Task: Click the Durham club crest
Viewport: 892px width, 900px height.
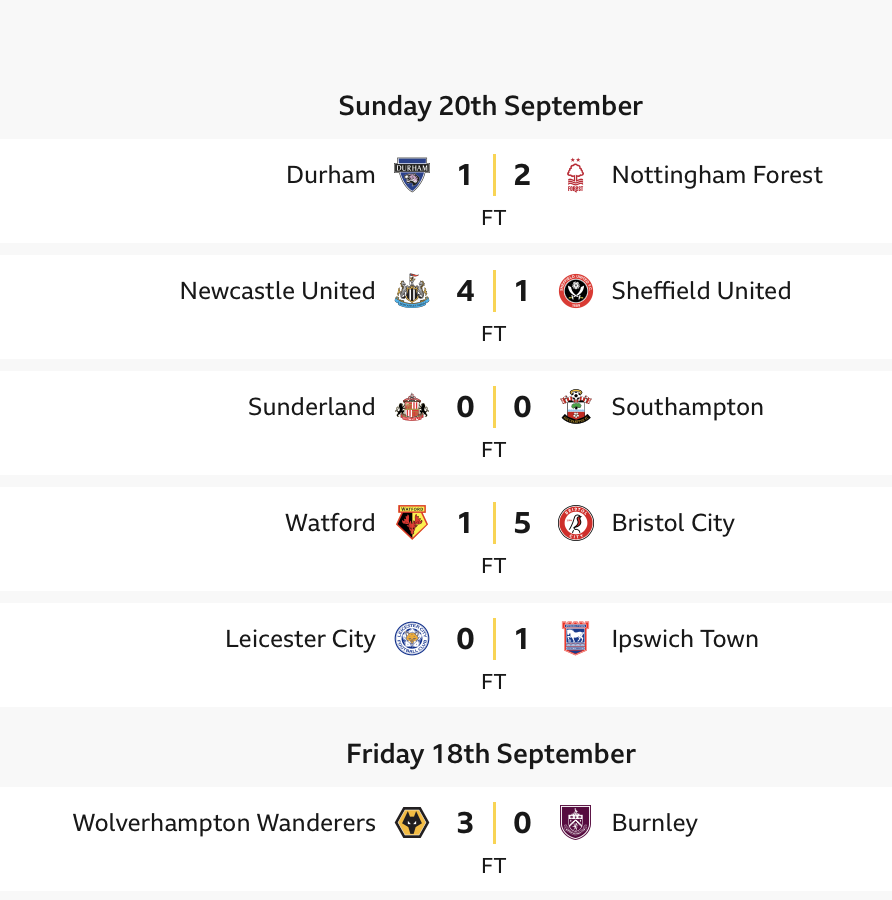Action: [412, 174]
